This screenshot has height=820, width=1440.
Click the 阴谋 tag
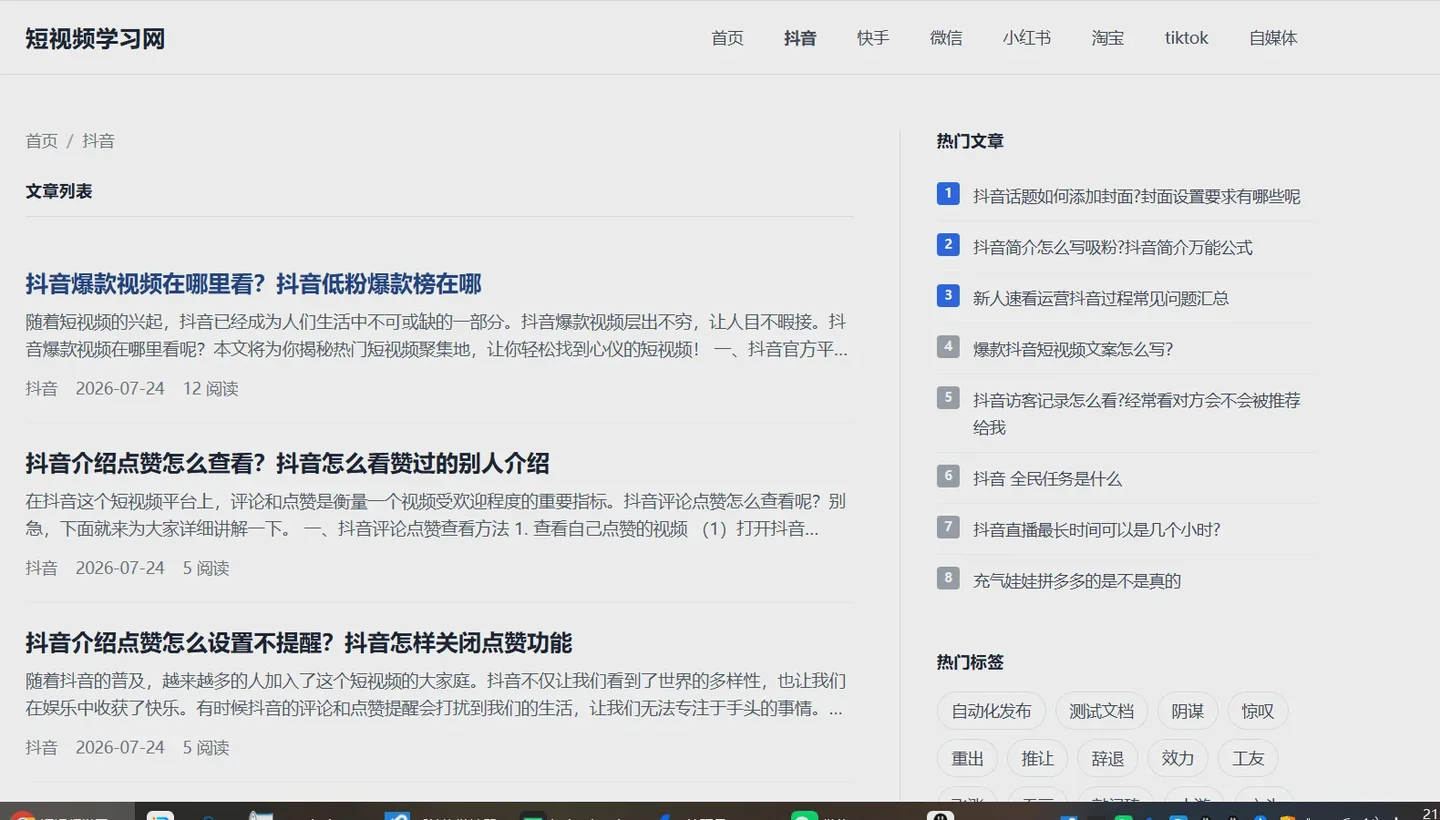pyautogui.click(x=1188, y=711)
